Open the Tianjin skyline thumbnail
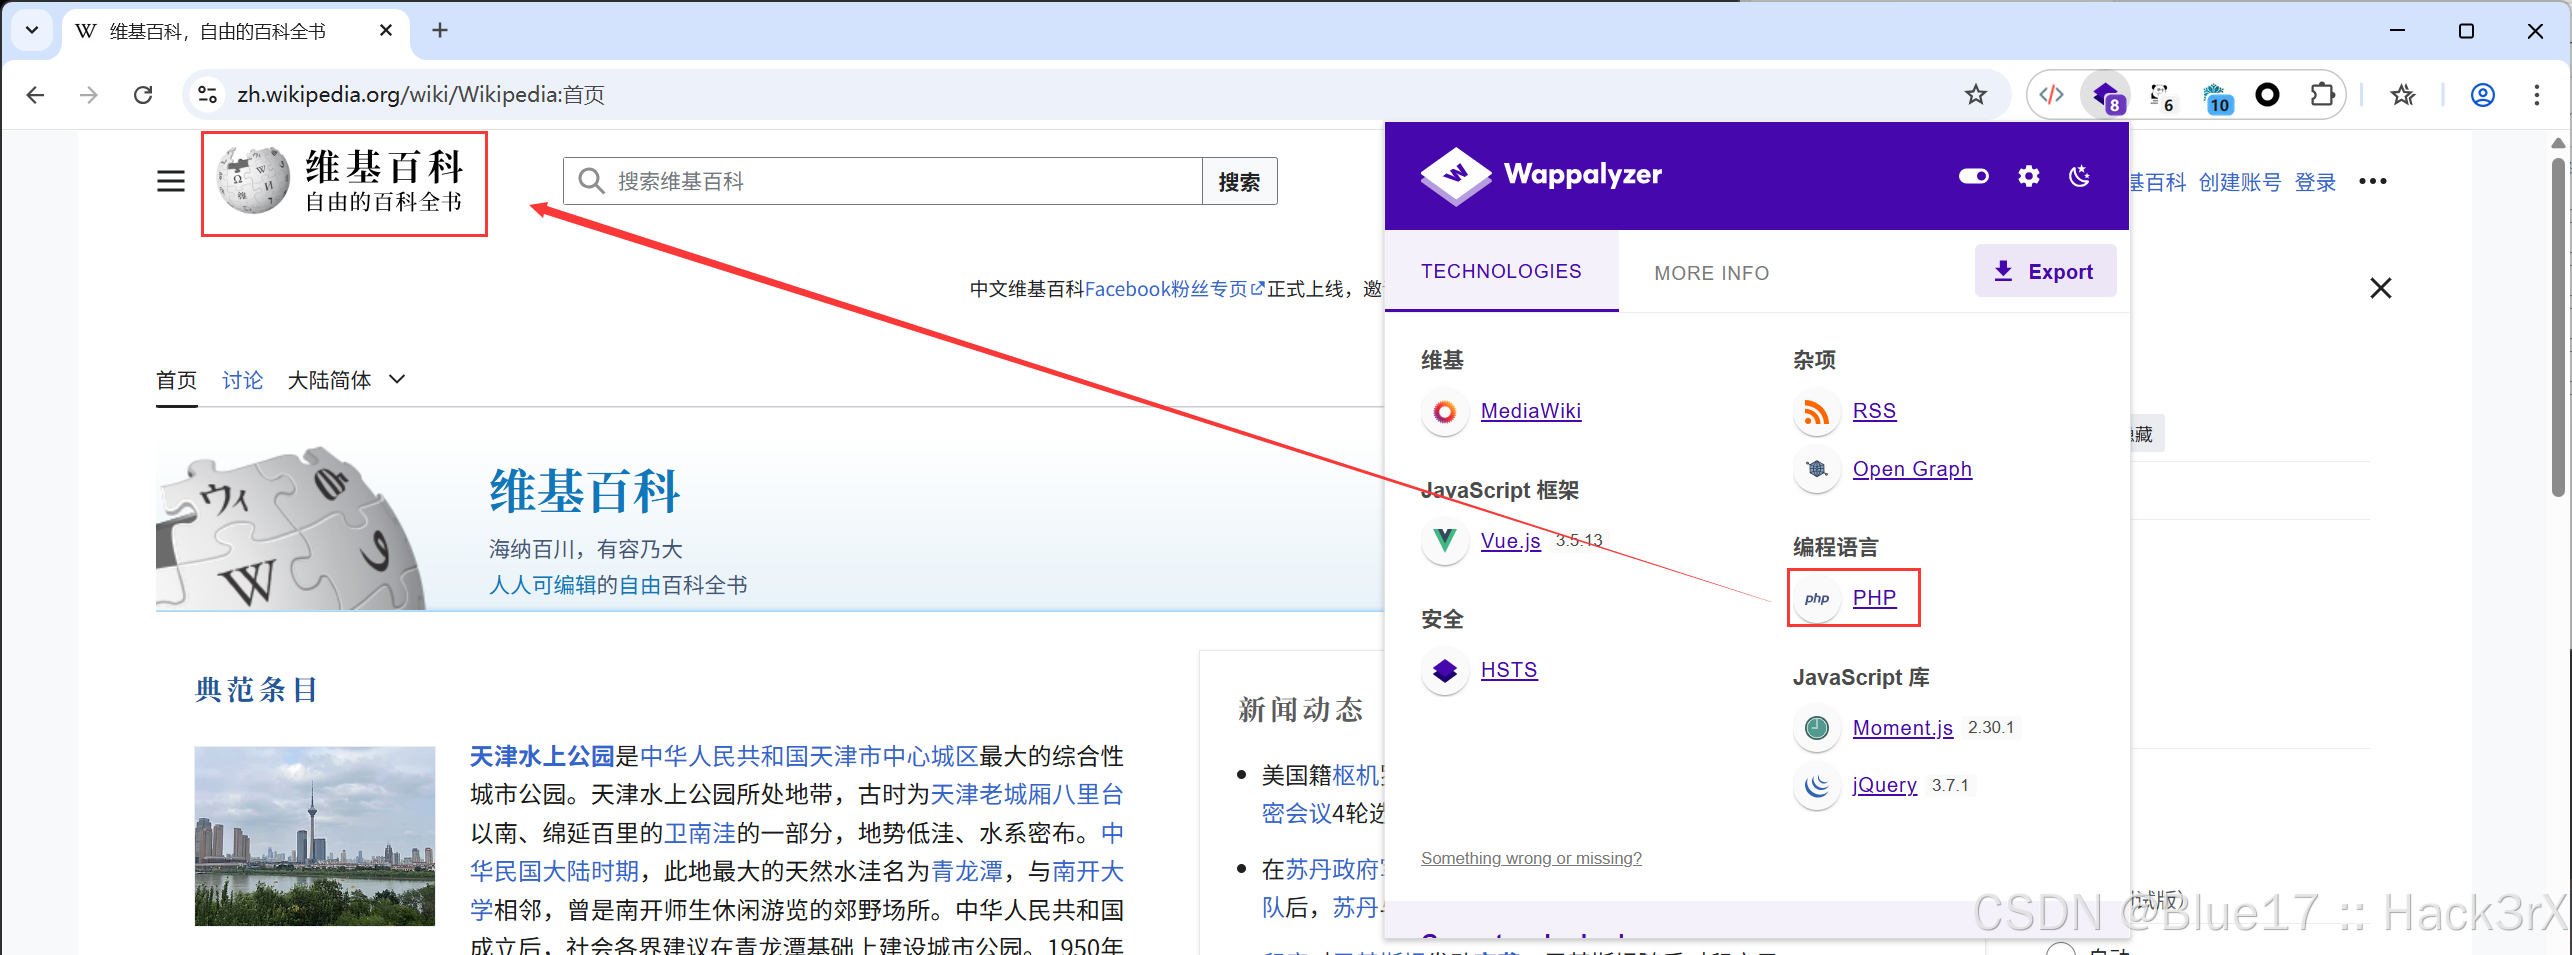This screenshot has height=955, width=2572. (x=314, y=836)
